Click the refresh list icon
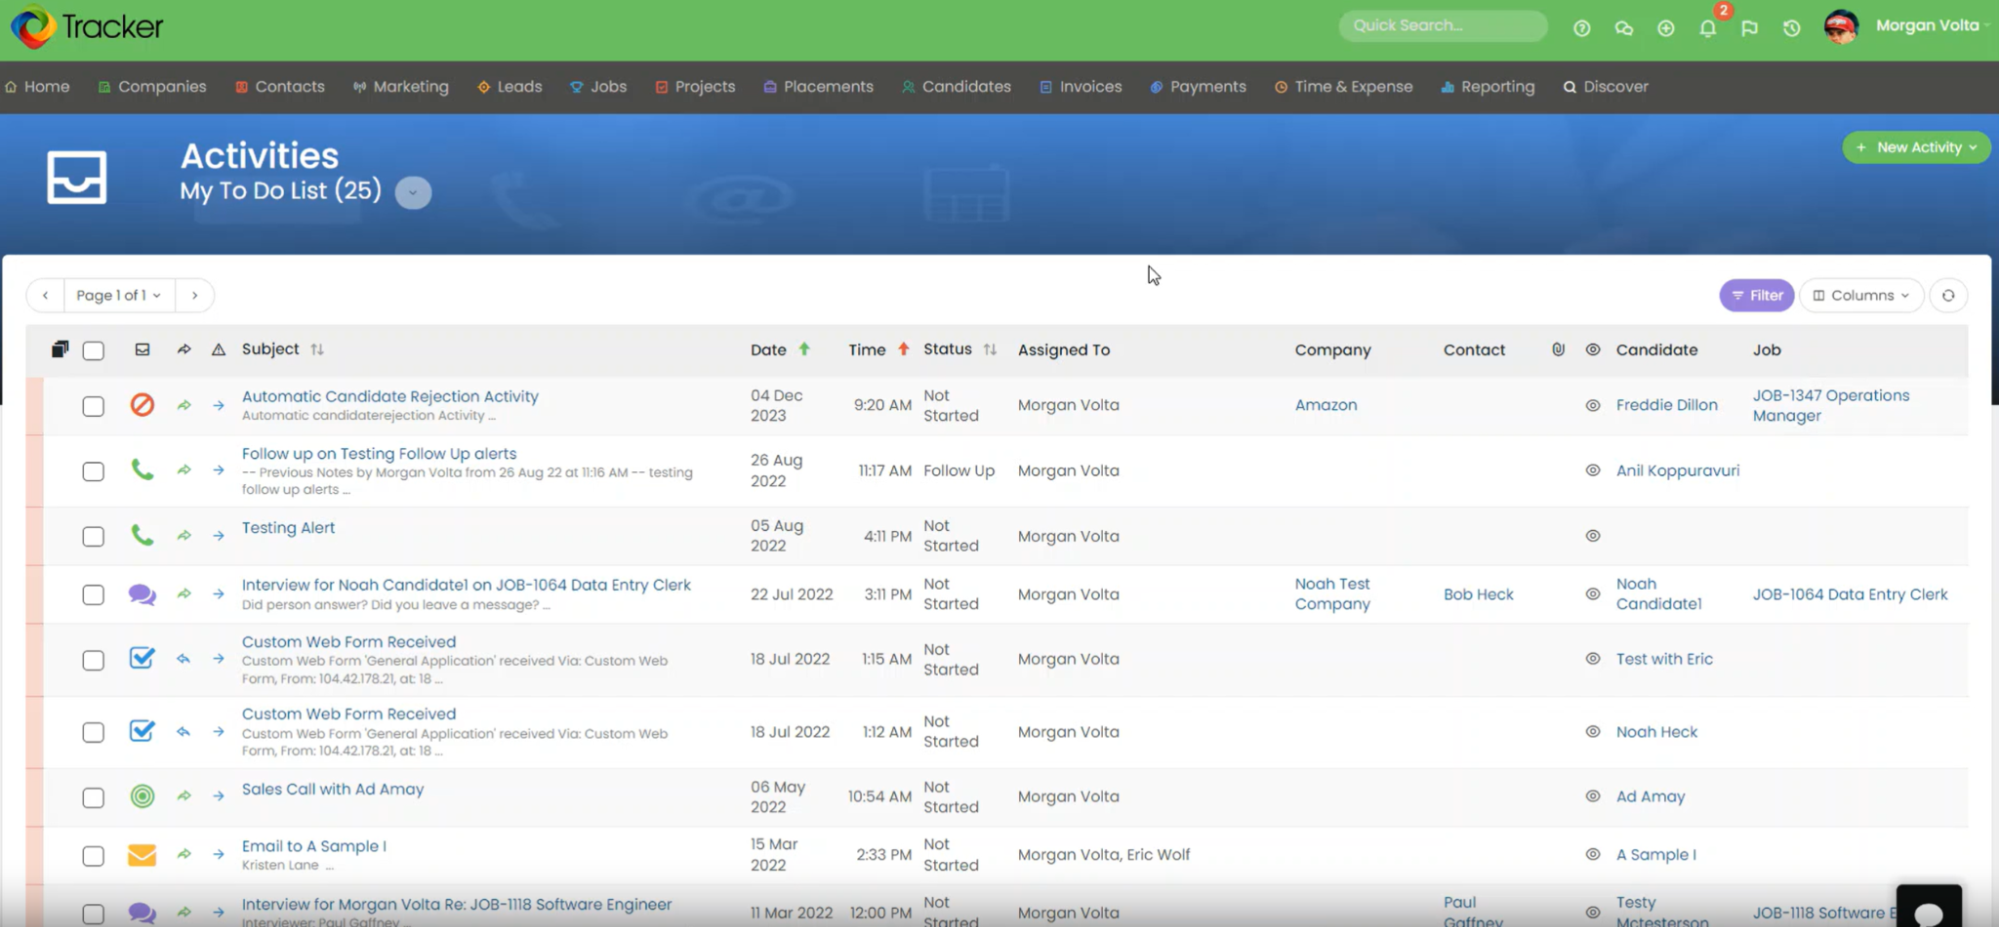1999x928 pixels. point(1948,295)
